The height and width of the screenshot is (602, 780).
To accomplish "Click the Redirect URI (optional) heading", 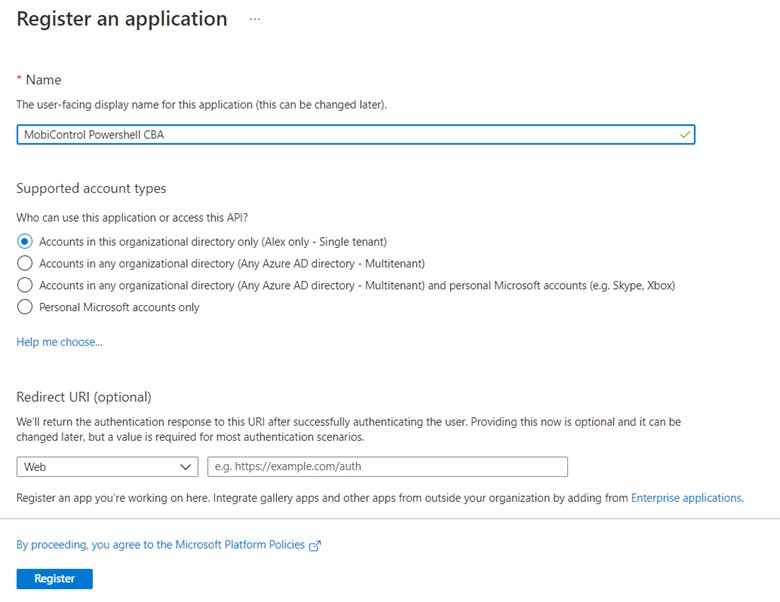I will pos(83,397).
